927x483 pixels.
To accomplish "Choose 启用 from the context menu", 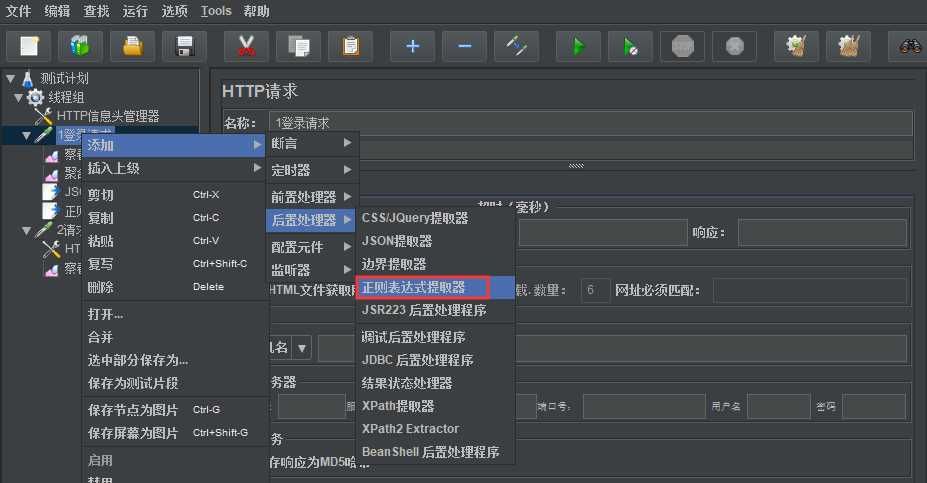I will [174, 460].
